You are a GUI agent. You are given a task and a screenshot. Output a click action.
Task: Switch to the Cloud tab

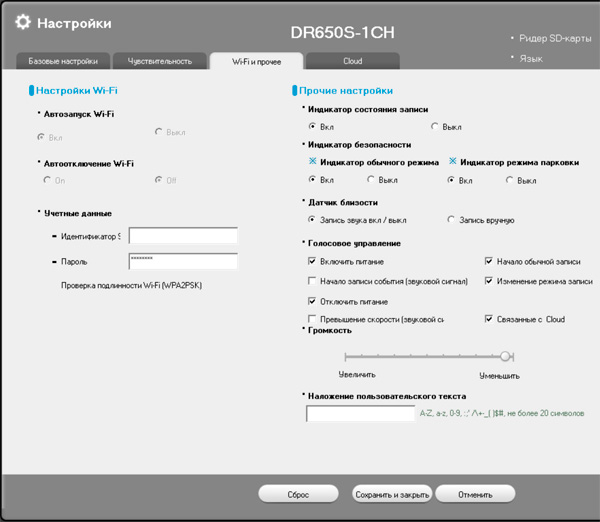point(352,61)
